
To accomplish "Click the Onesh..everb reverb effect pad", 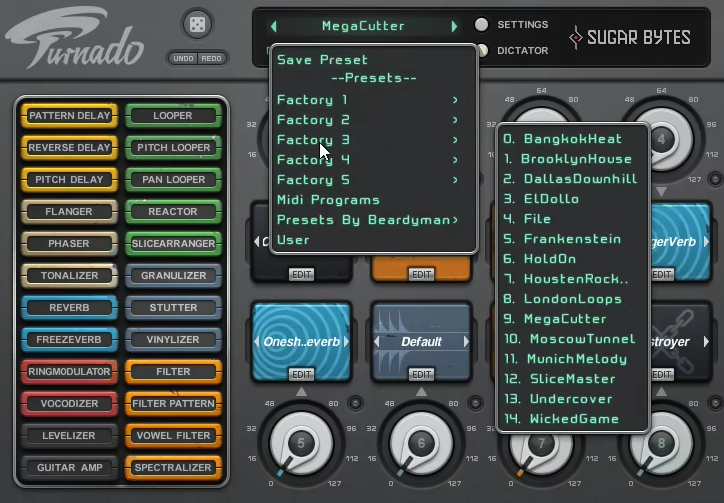I will 302,342.
